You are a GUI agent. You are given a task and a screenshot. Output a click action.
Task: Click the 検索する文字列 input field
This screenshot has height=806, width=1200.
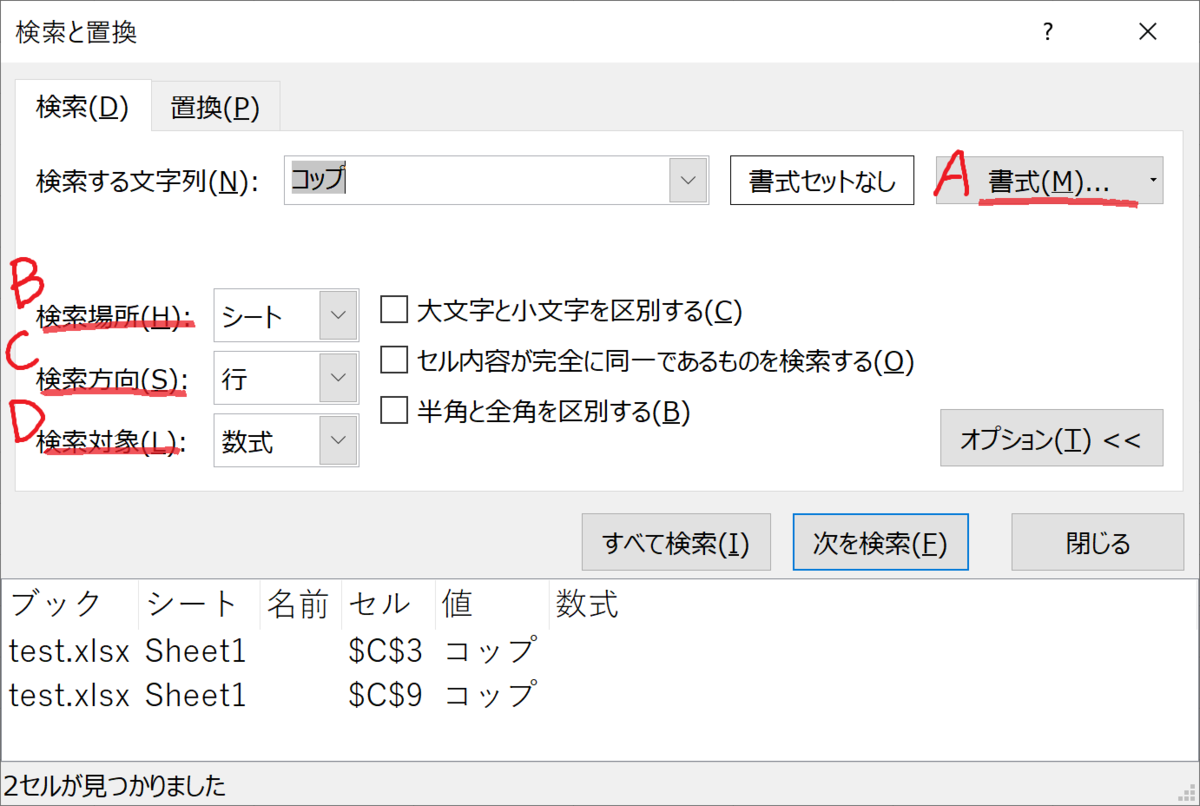tap(477, 180)
